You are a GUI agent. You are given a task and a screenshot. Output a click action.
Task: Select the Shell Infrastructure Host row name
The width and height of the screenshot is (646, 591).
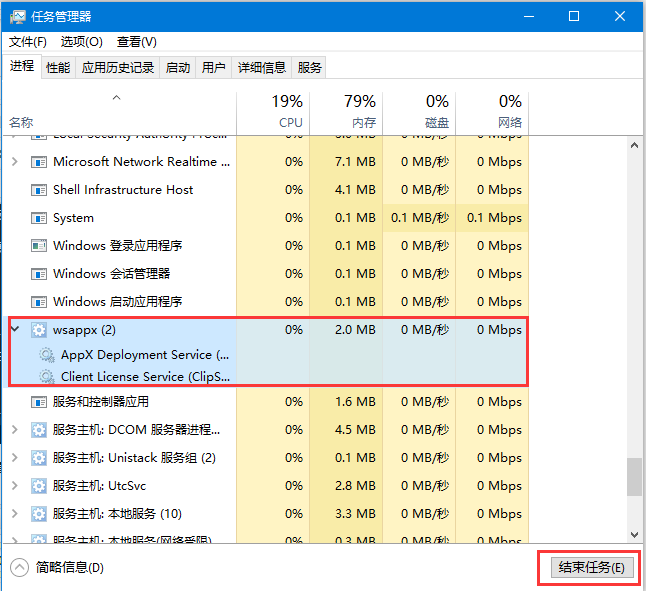point(123,190)
